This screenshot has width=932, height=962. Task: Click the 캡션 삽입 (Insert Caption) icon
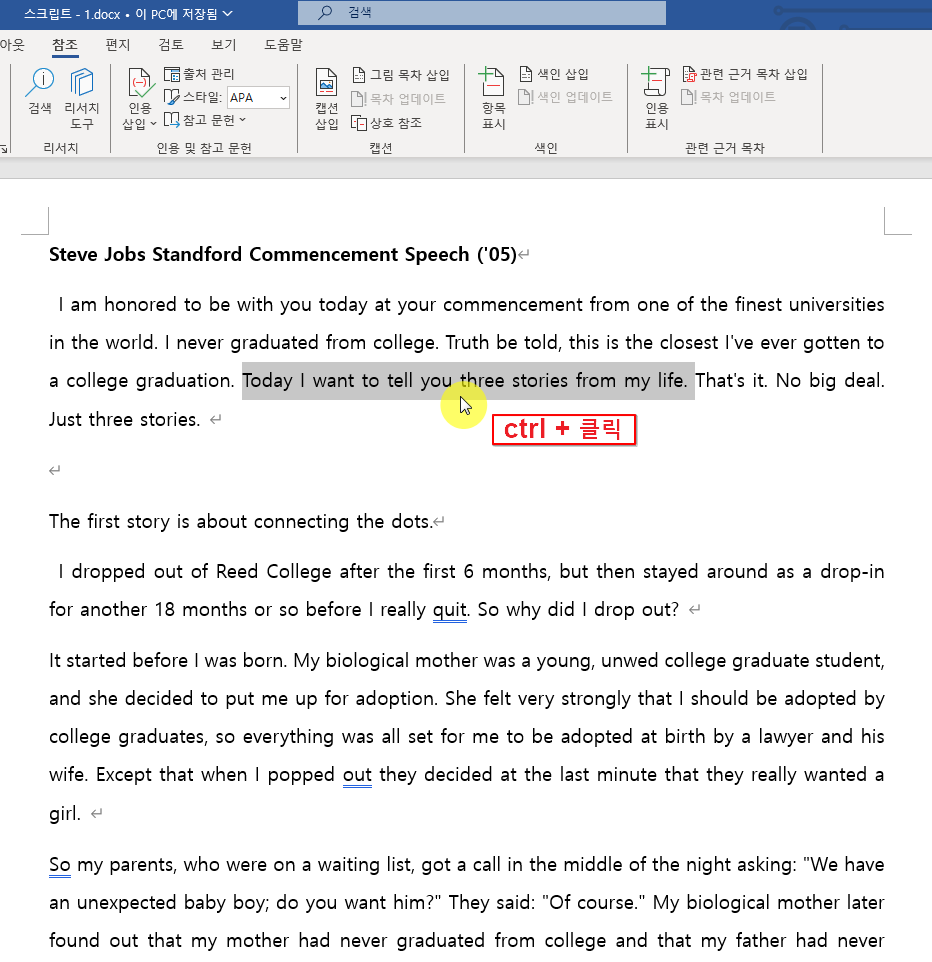click(325, 95)
